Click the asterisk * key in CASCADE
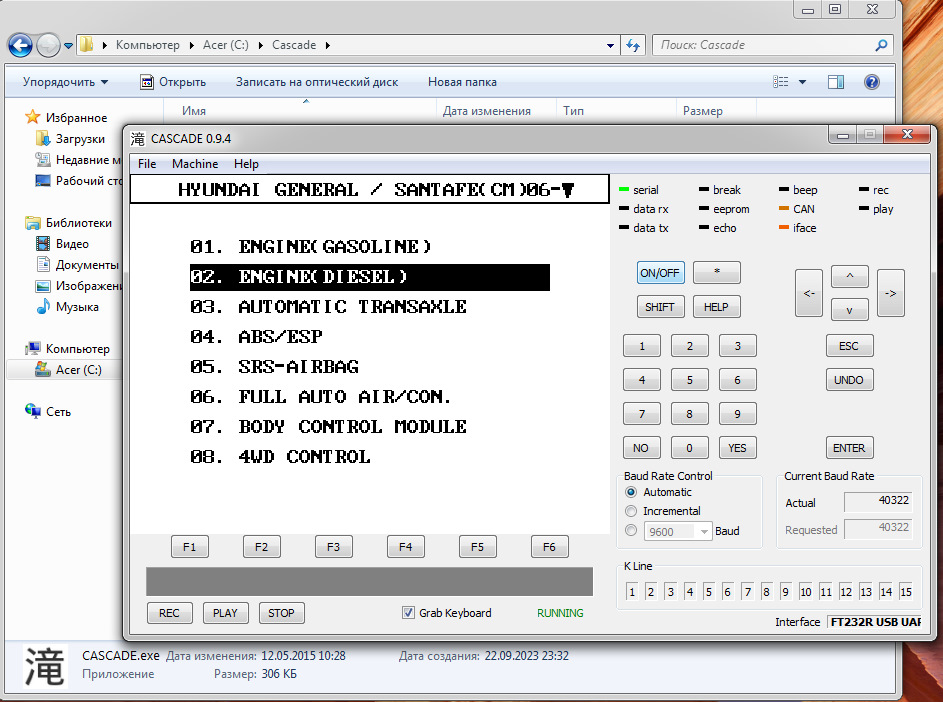943x703 pixels. coord(716,272)
